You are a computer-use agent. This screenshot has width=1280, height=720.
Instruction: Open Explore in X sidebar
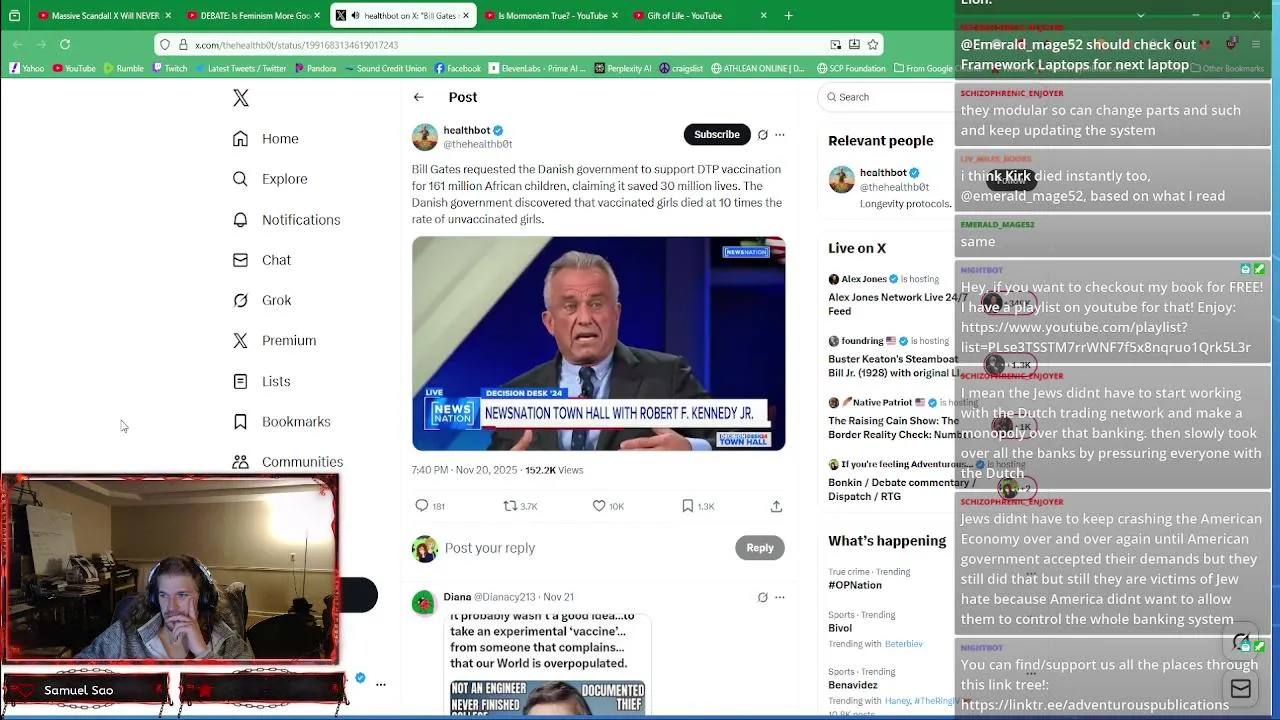(270, 179)
